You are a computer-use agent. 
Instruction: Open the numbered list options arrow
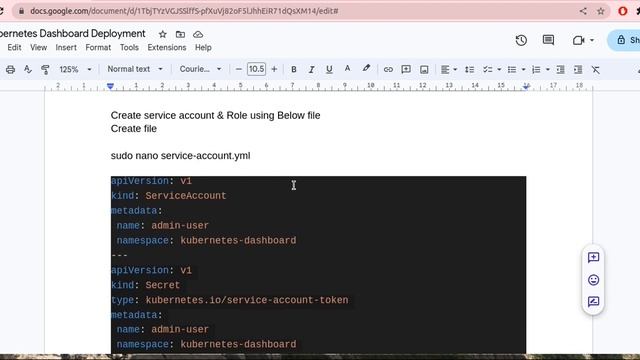tap(548, 69)
